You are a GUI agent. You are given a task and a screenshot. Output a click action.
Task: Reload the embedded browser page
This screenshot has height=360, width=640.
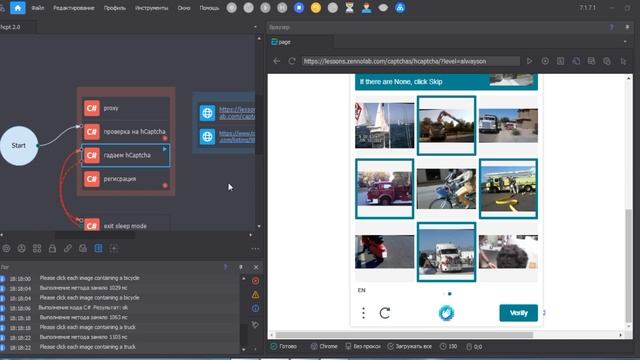(x=292, y=61)
